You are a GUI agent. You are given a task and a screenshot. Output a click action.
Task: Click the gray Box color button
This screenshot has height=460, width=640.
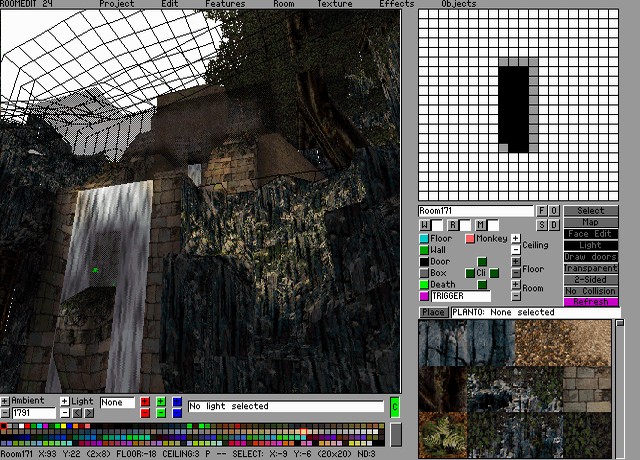pyautogui.click(x=424, y=273)
